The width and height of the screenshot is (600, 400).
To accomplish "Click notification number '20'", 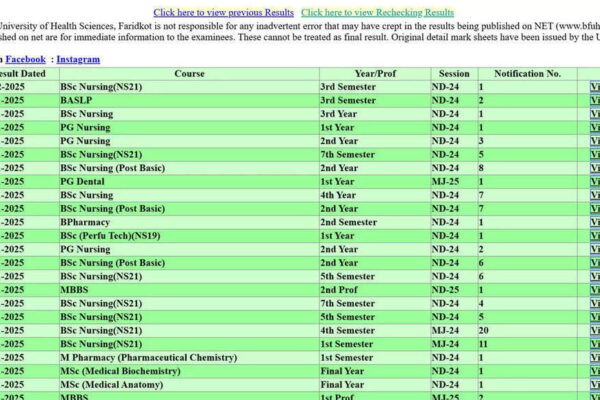I will [527, 330].
